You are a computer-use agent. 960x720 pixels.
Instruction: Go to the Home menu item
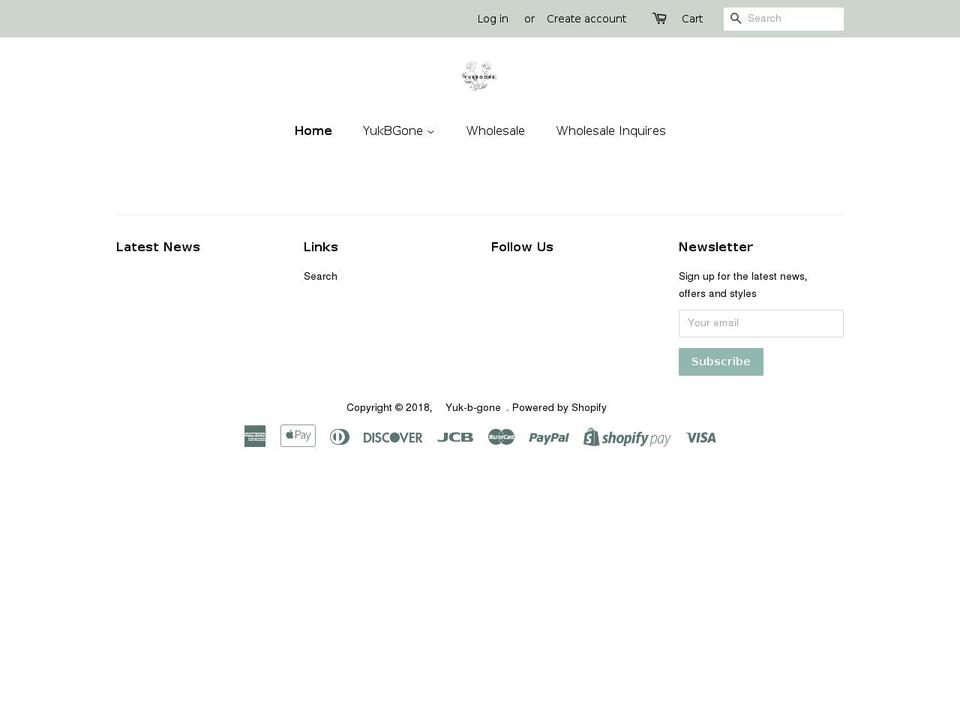[x=313, y=131]
